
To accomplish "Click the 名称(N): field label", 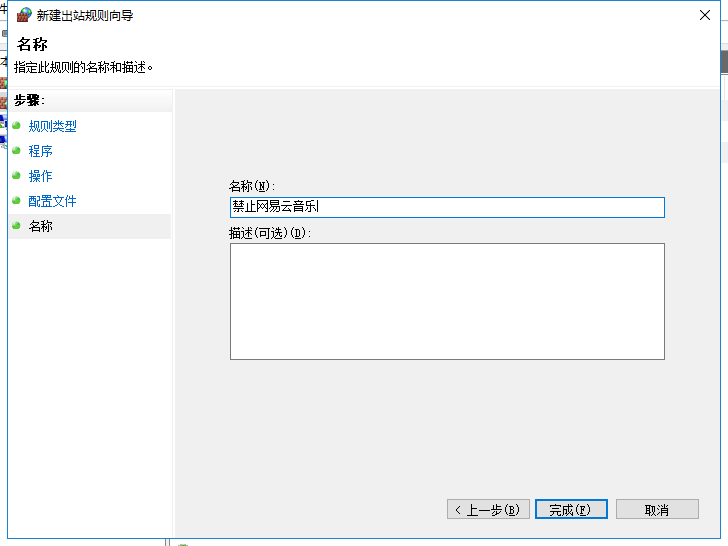I will [251, 186].
